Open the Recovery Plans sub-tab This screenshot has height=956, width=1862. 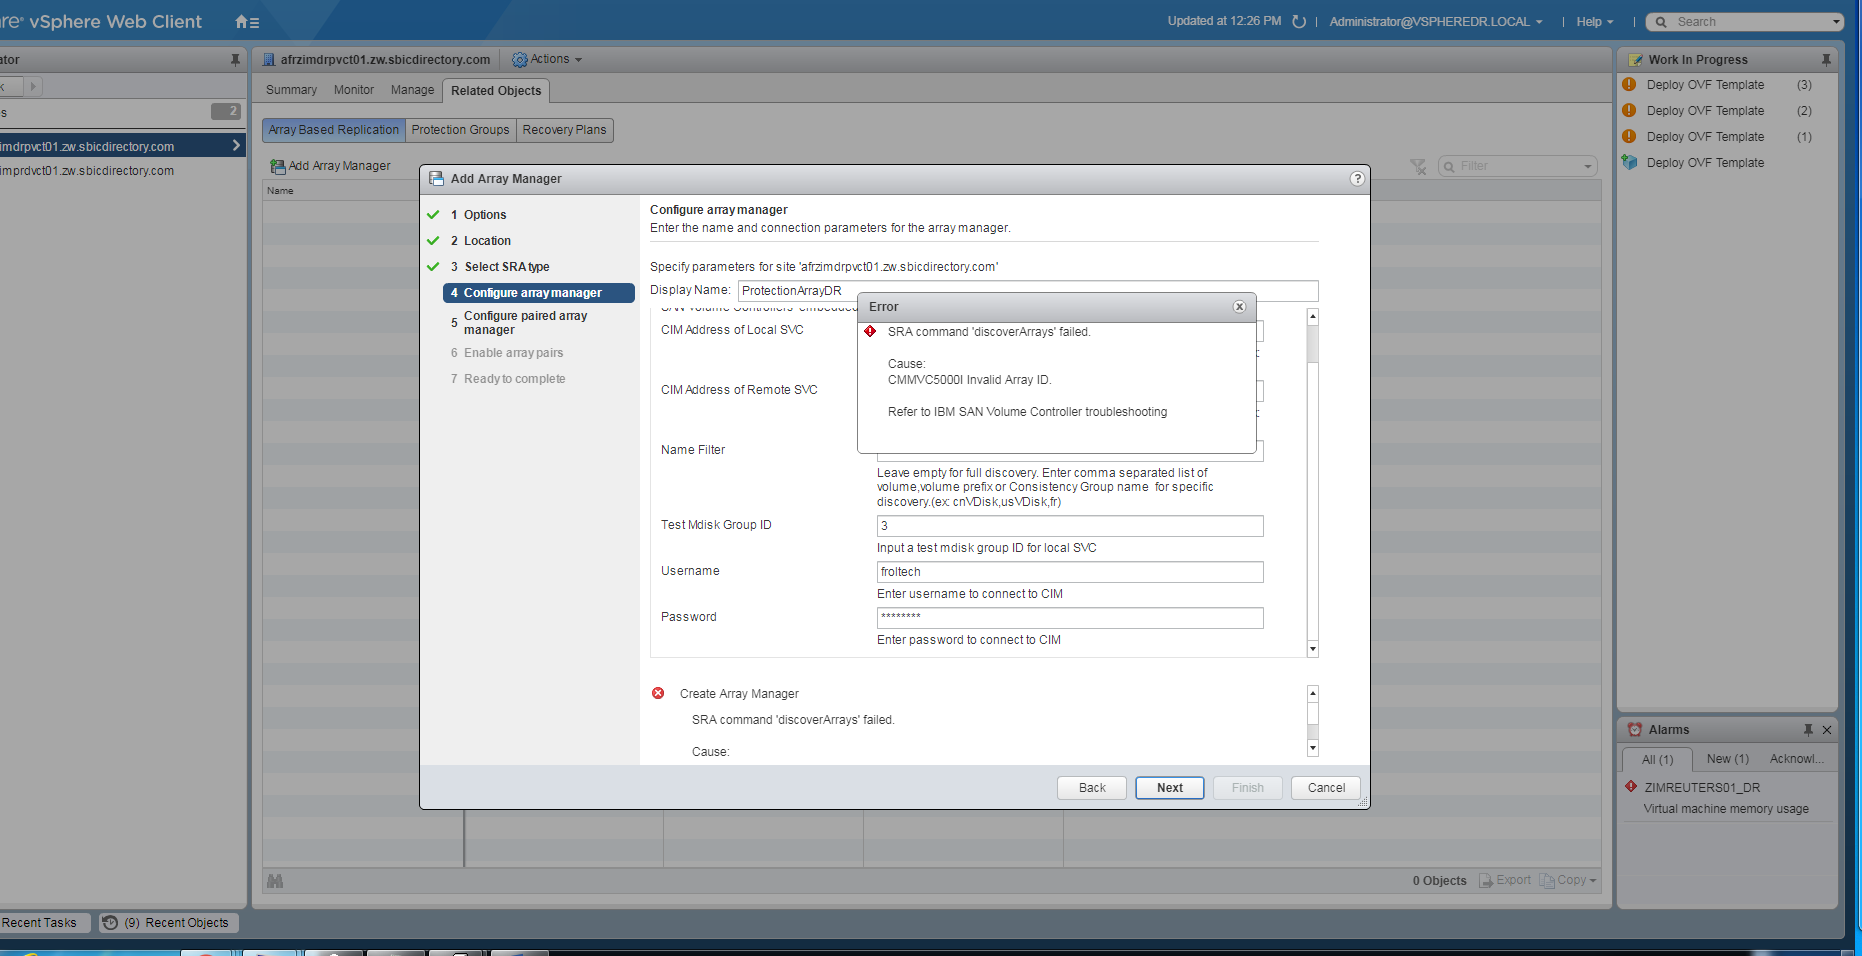(564, 130)
